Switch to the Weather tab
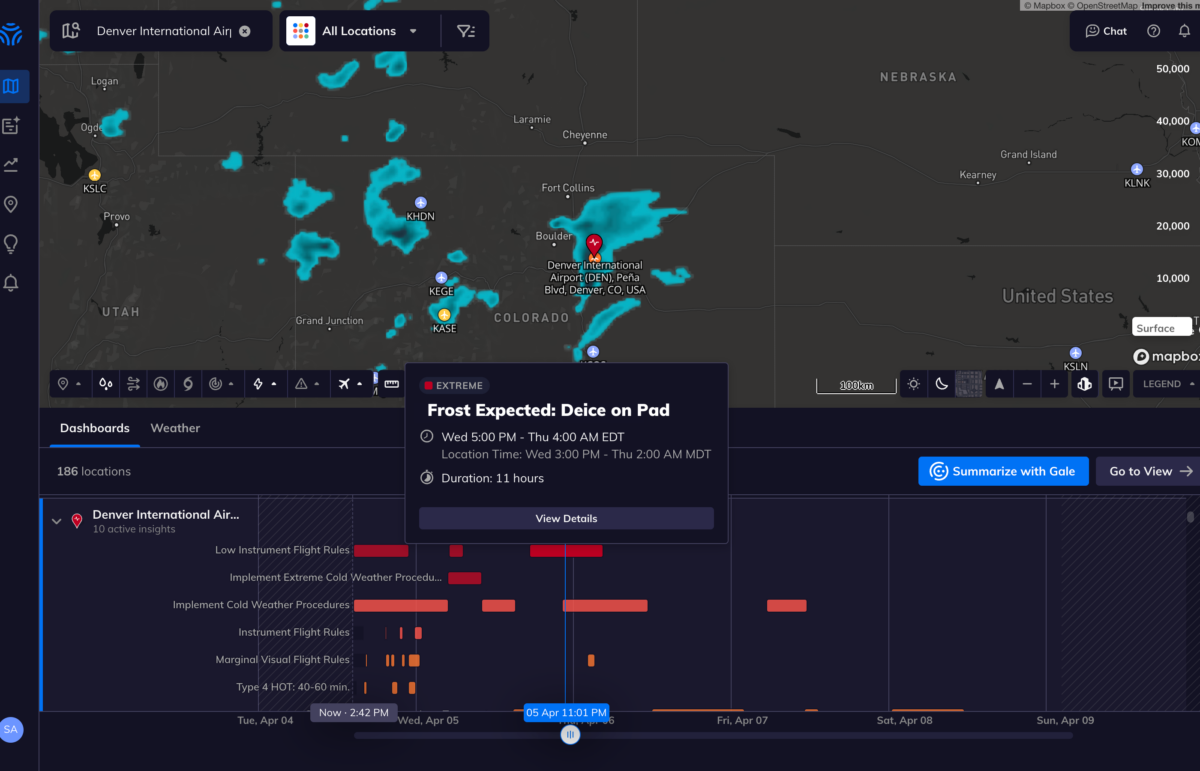1200x771 pixels. 175,428
